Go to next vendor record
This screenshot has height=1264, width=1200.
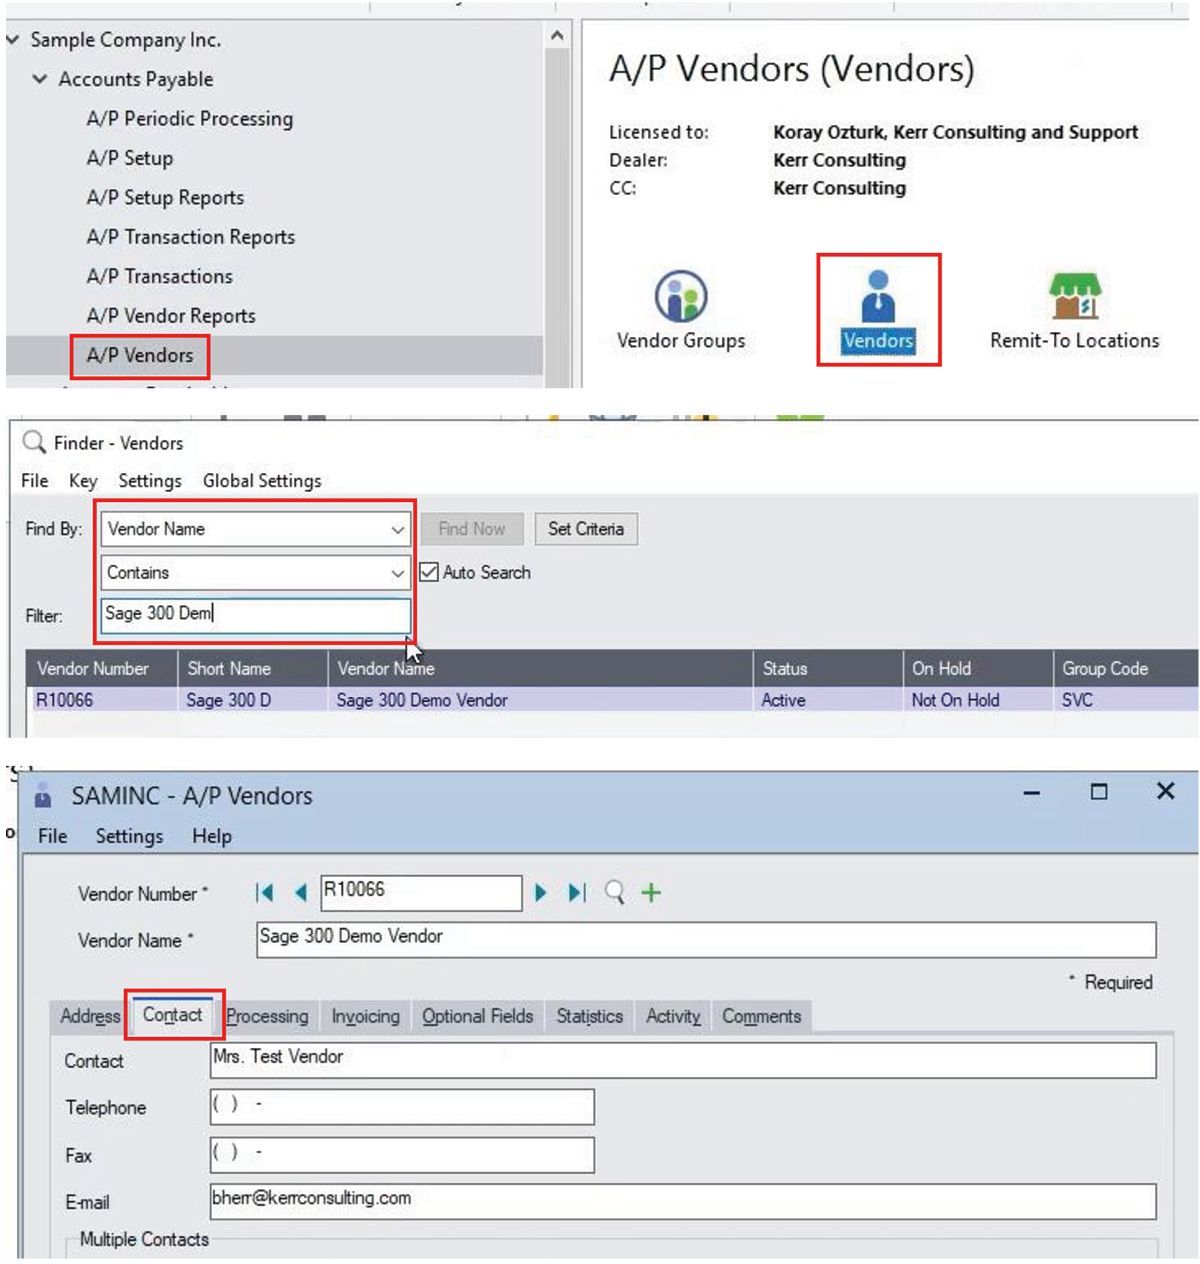[541, 892]
